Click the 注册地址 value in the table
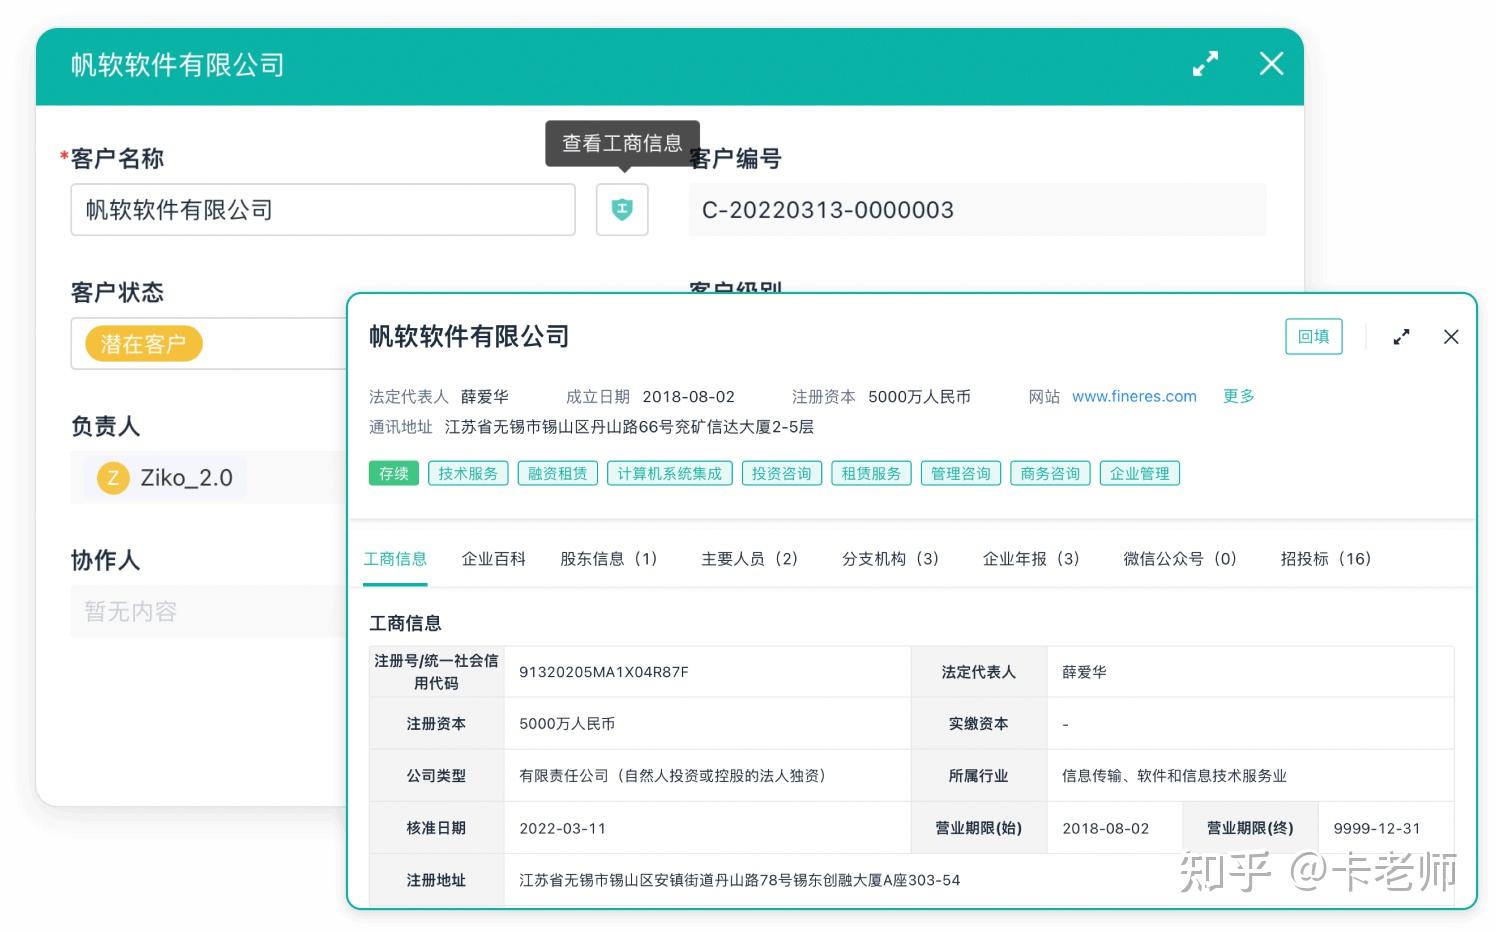1496x932 pixels. 739,880
